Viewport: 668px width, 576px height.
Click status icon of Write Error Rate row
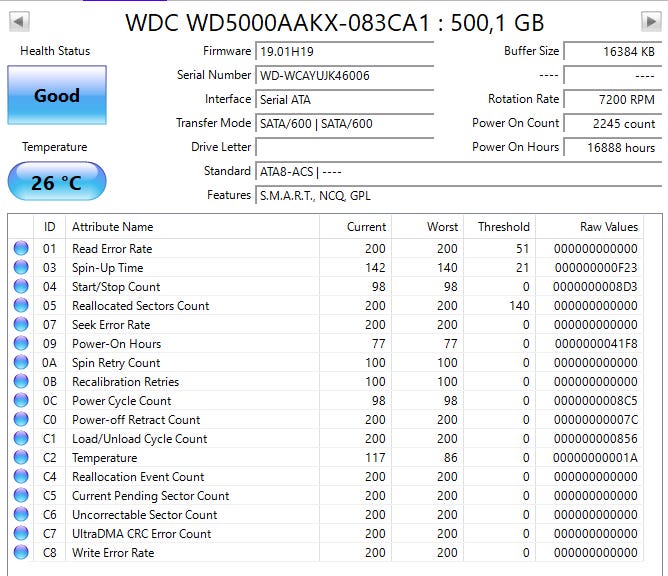(21, 552)
